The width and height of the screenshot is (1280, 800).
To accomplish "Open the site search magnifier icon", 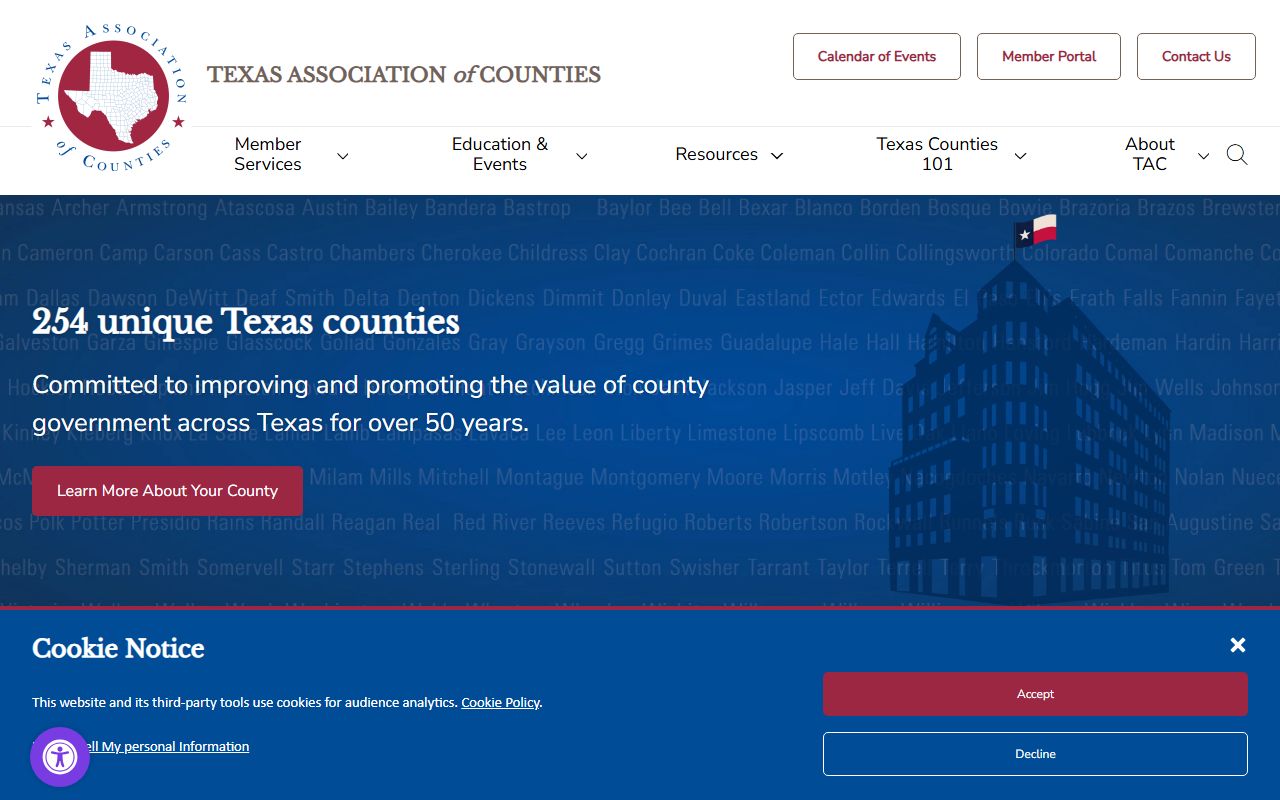I will click(x=1237, y=155).
